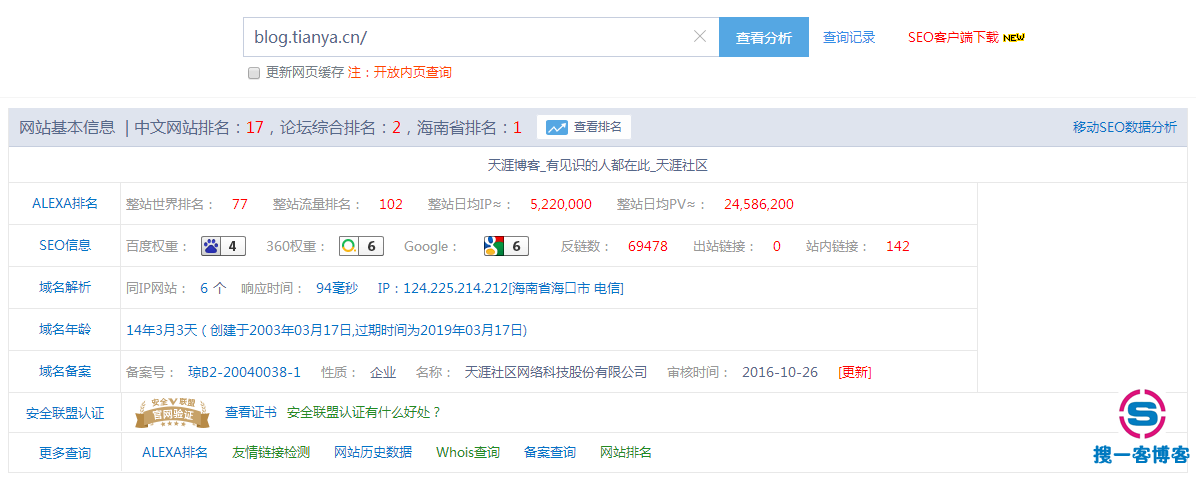Click the Google weight badge icon
This screenshot has width=1196, height=480.
tap(494, 246)
